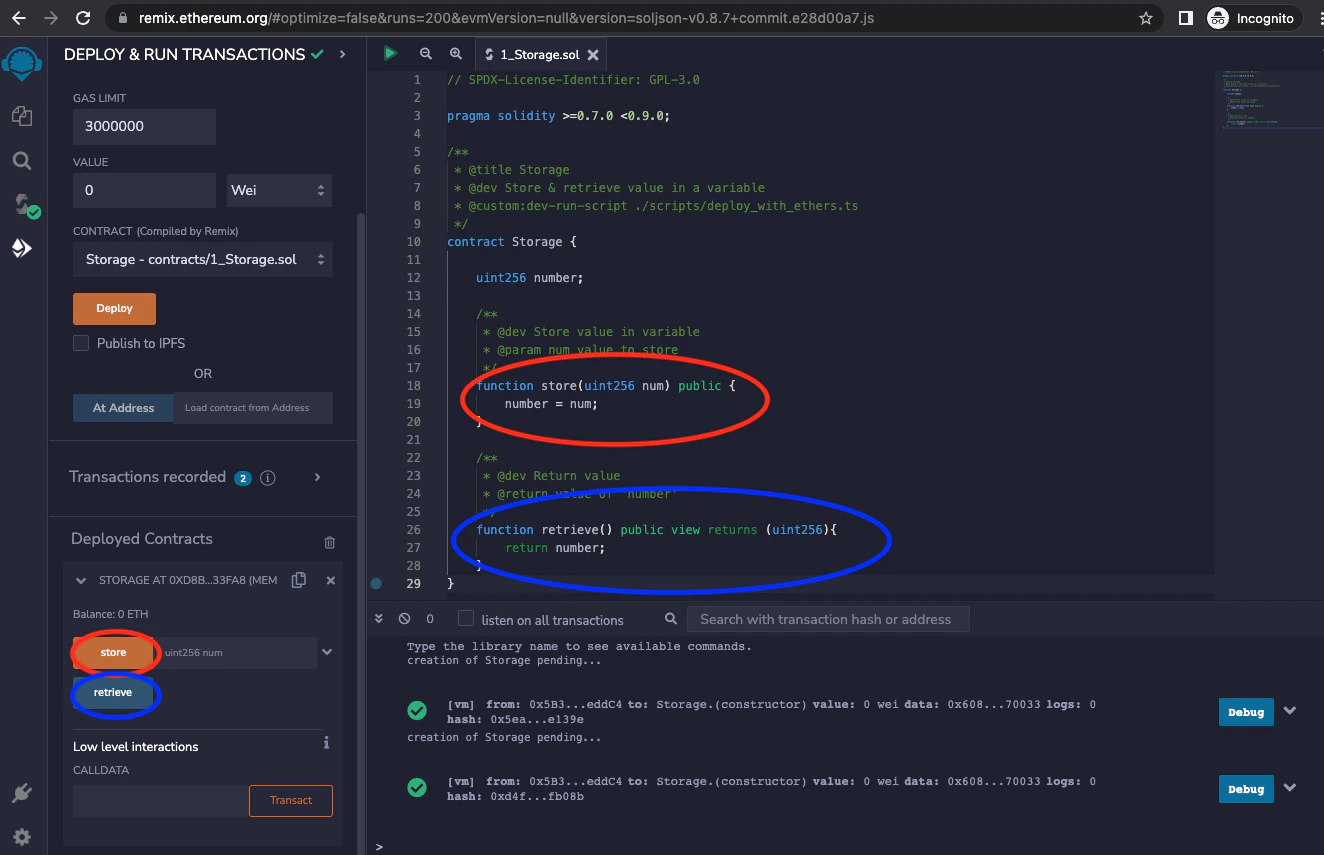Zoom out the editor font
The height and width of the screenshot is (855, 1324).
click(426, 54)
